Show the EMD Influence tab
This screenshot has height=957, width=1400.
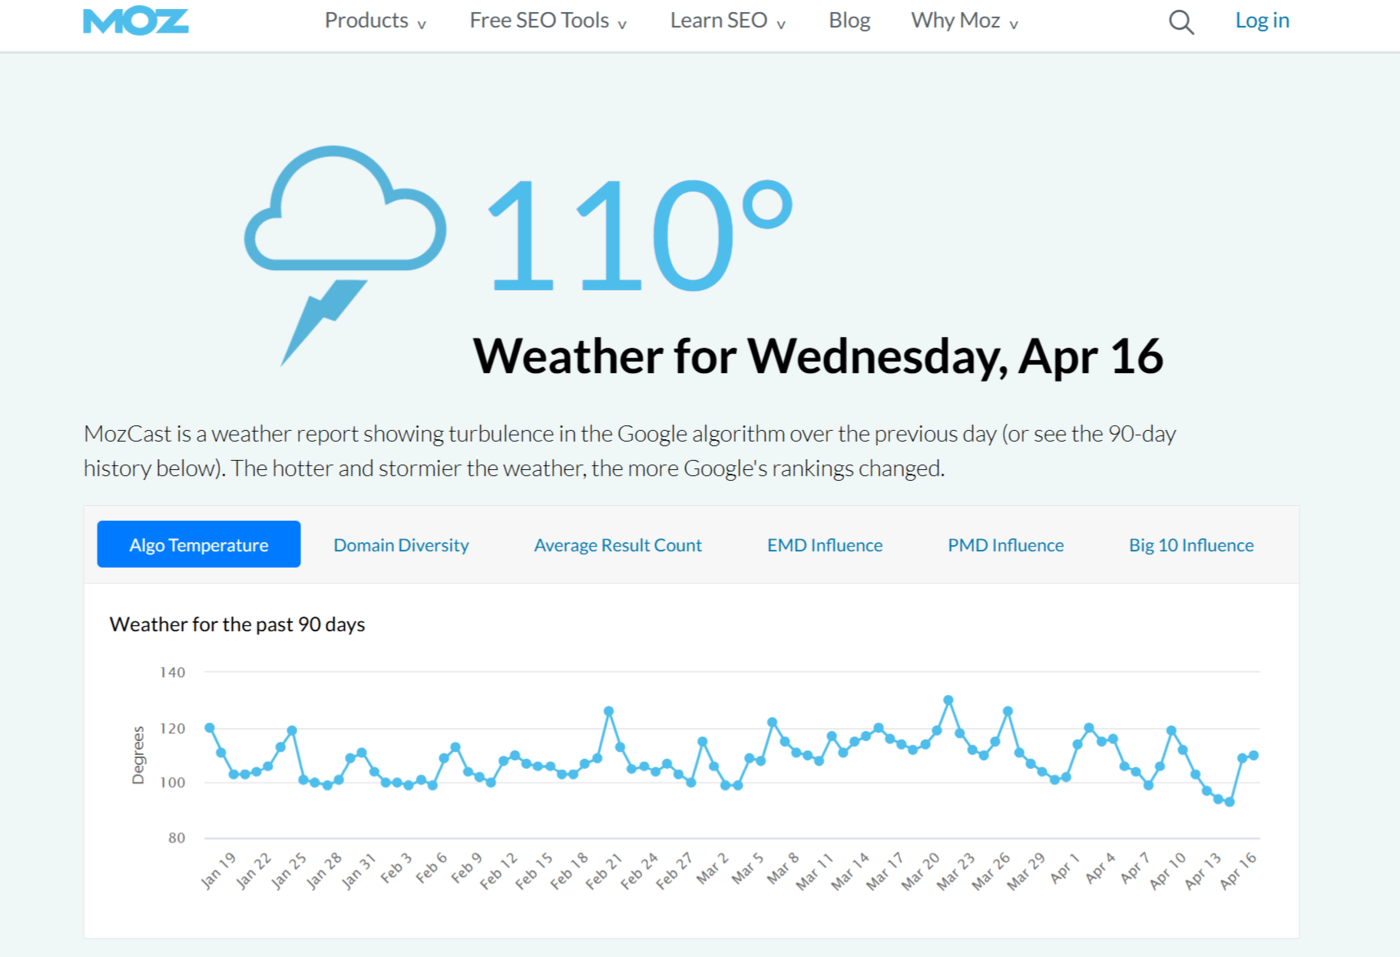pos(825,545)
